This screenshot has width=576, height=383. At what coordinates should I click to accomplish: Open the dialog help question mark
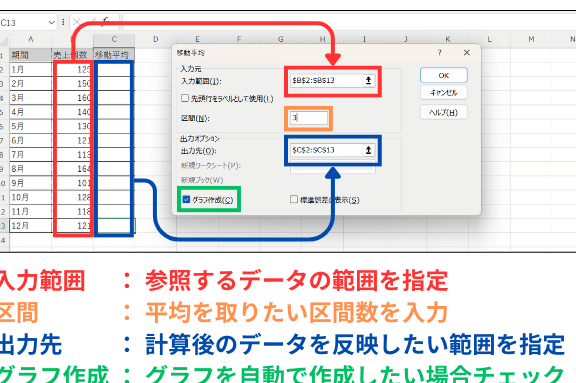click(439, 53)
